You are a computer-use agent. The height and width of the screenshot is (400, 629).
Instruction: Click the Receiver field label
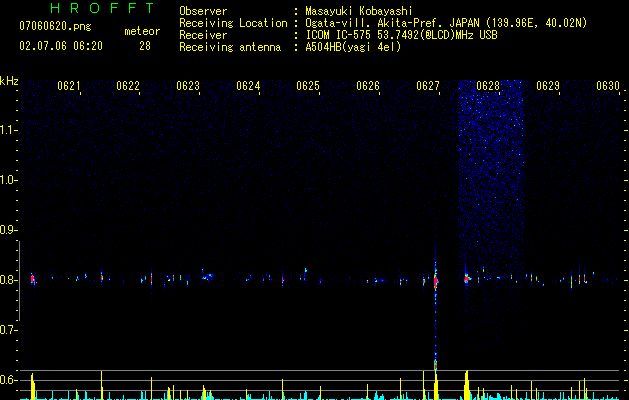point(203,35)
